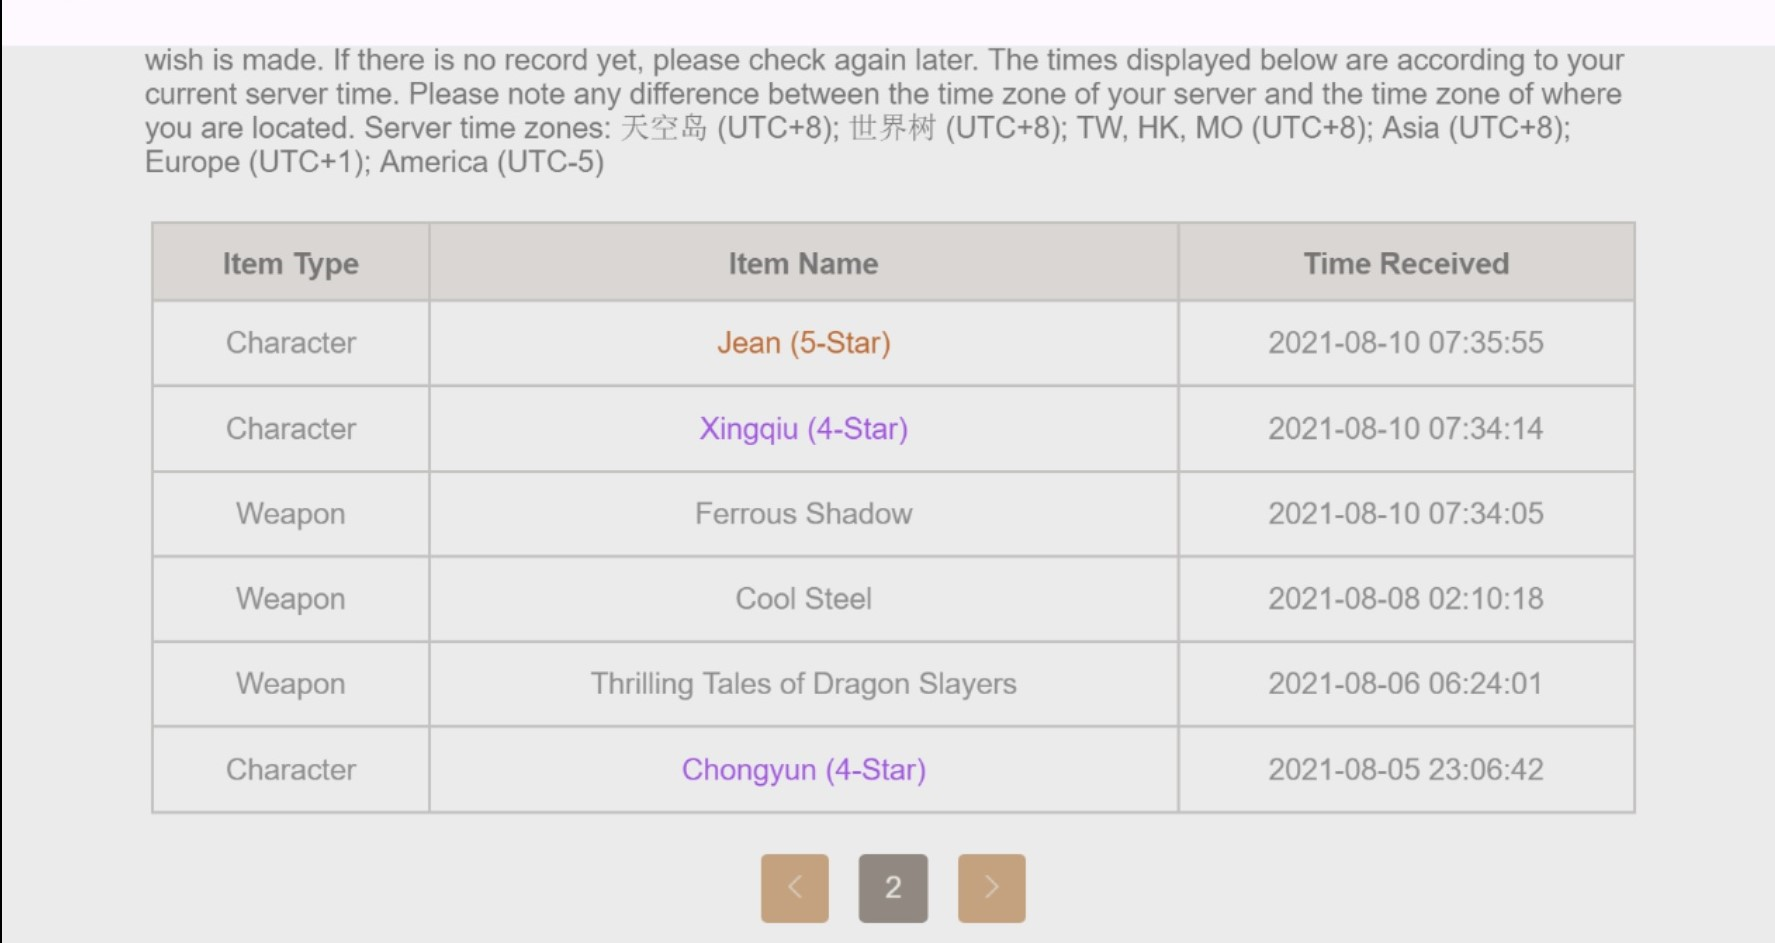Go to the previous page arrow
This screenshot has height=943, width=1775.
pos(794,887)
